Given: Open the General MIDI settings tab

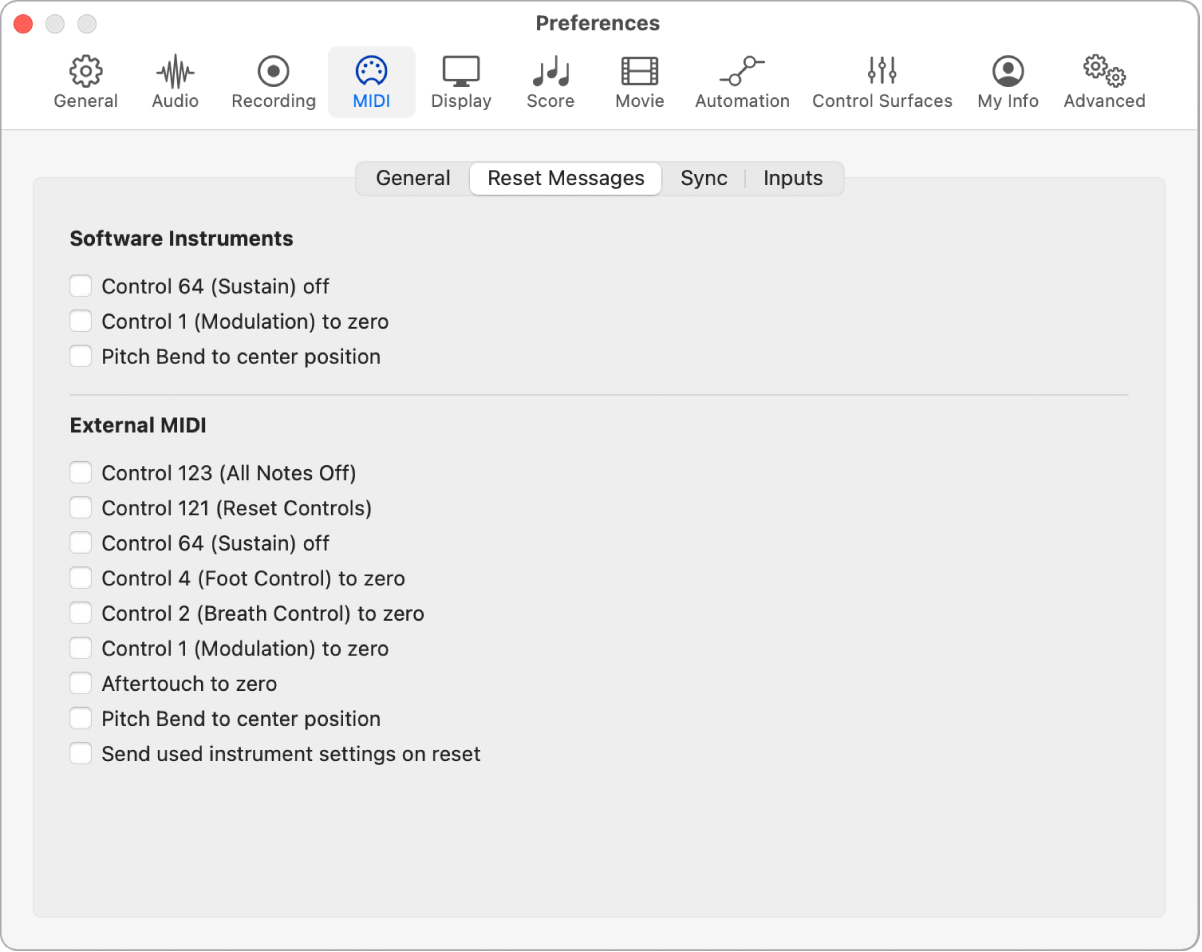Looking at the screenshot, I should 412,178.
